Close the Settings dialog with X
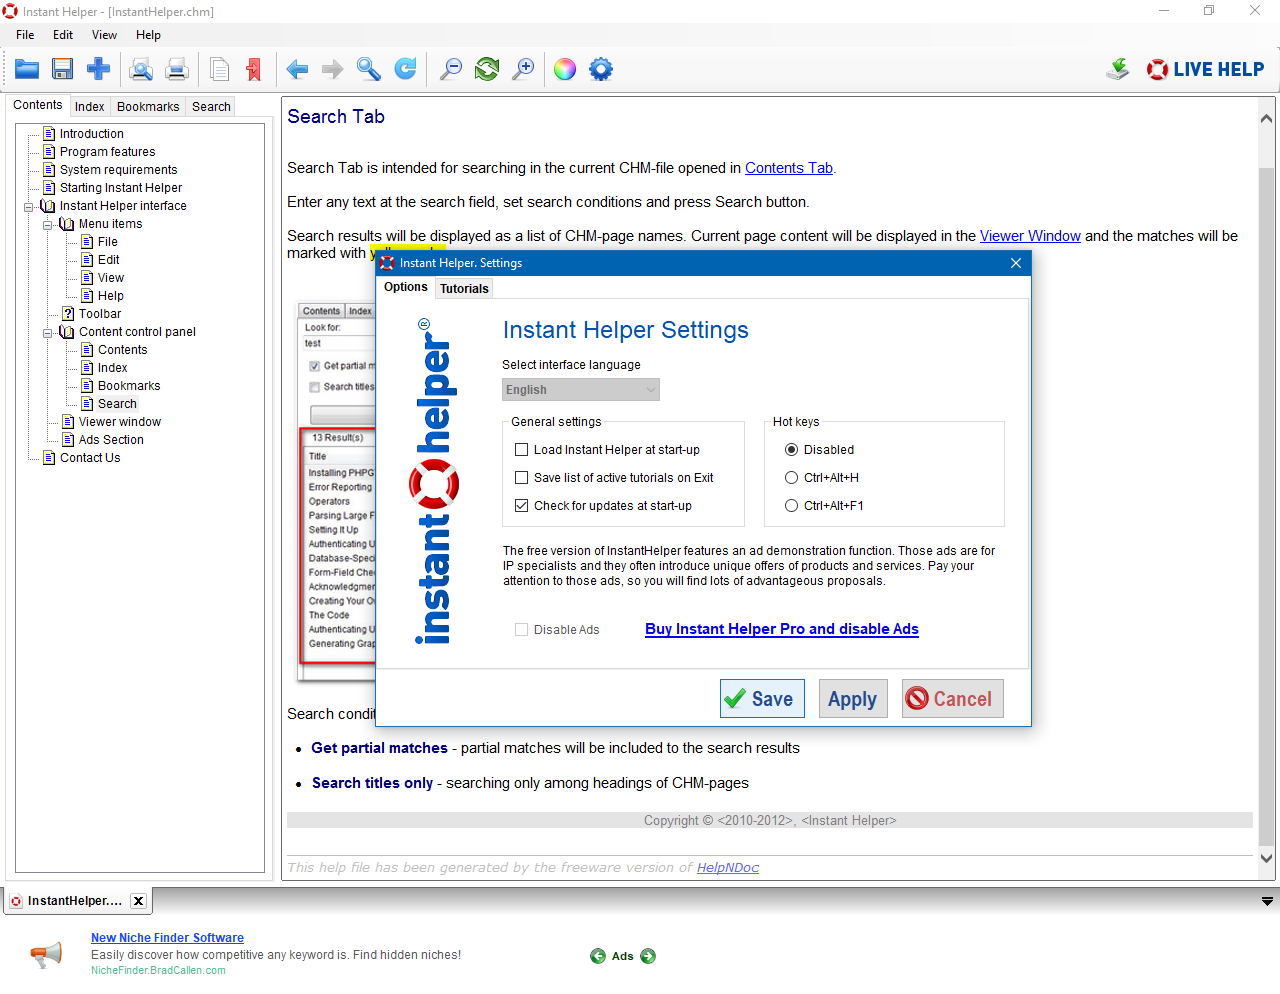1280x994 pixels. click(x=1016, y=263)
